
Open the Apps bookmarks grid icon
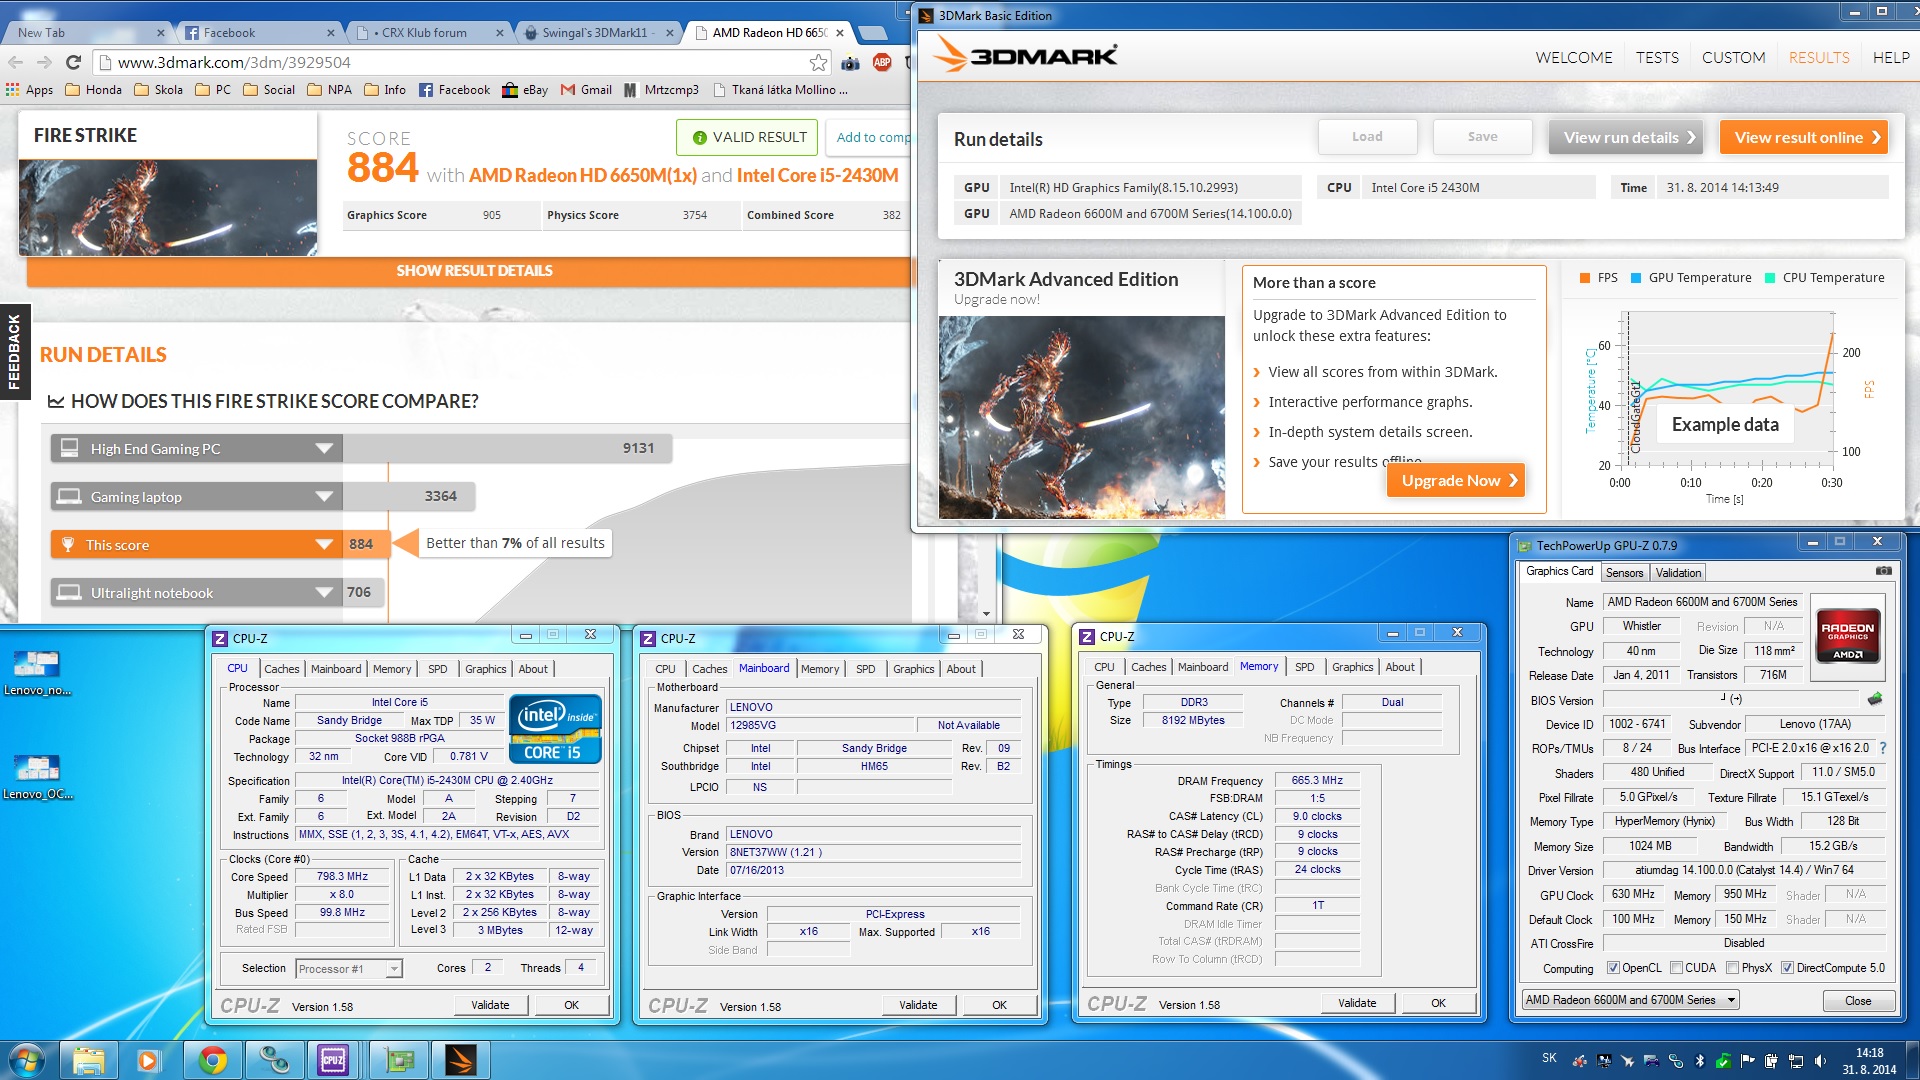(13, 89)
